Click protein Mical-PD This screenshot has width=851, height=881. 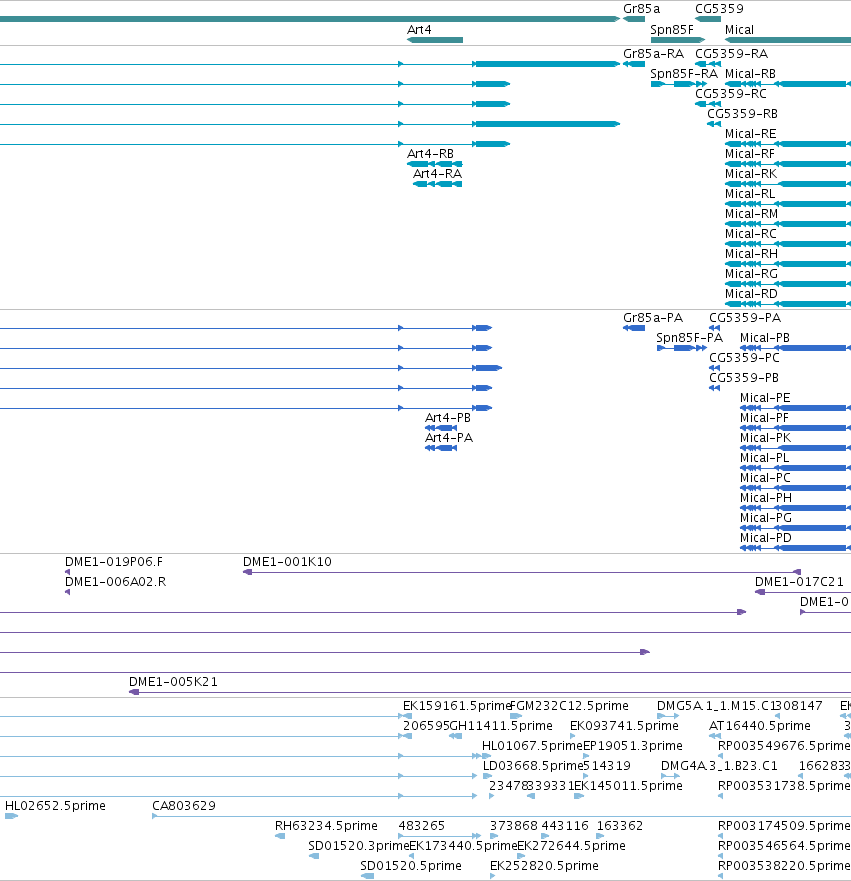(x=795, y=548)
